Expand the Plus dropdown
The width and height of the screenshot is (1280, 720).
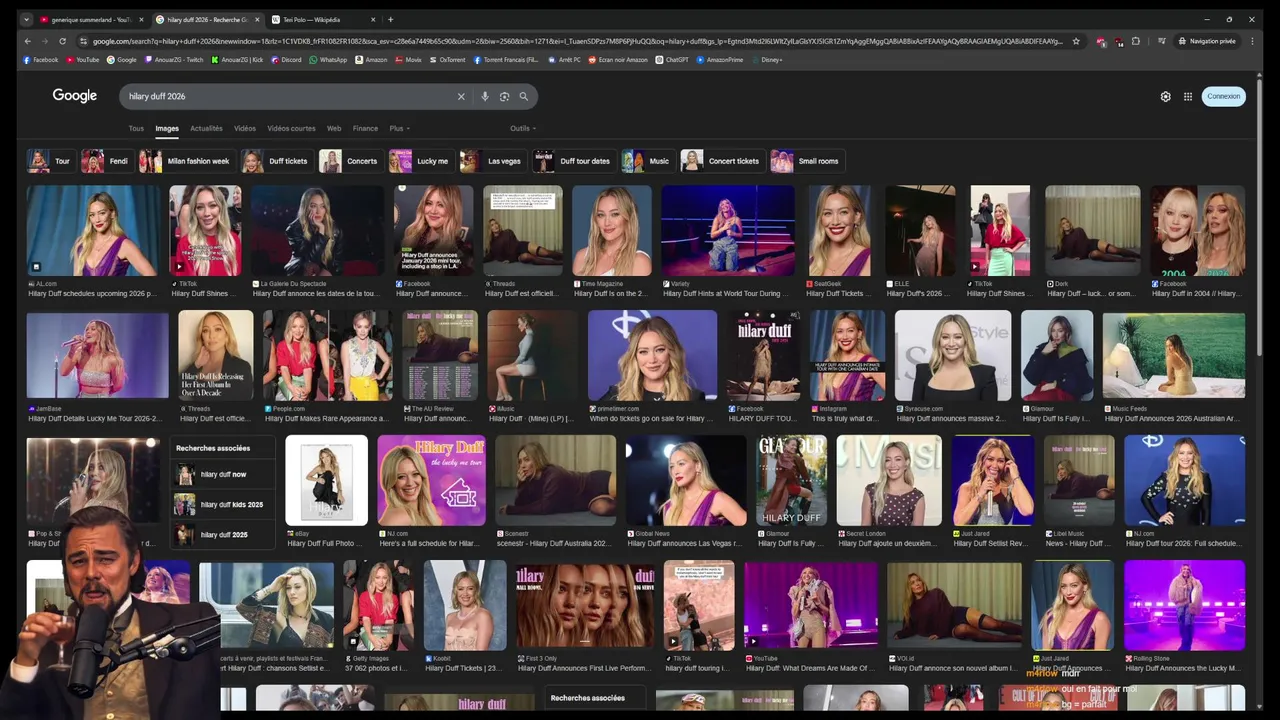(399, 128)
